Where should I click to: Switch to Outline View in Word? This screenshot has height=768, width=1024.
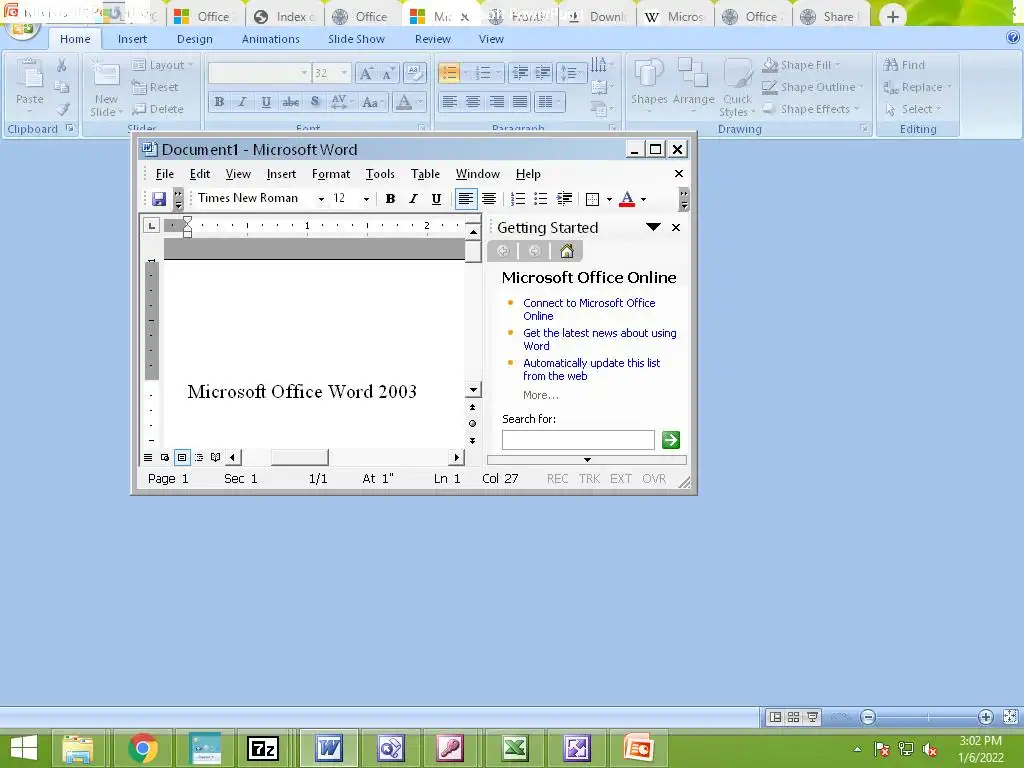pyautogui.click(x=199, y=457)
